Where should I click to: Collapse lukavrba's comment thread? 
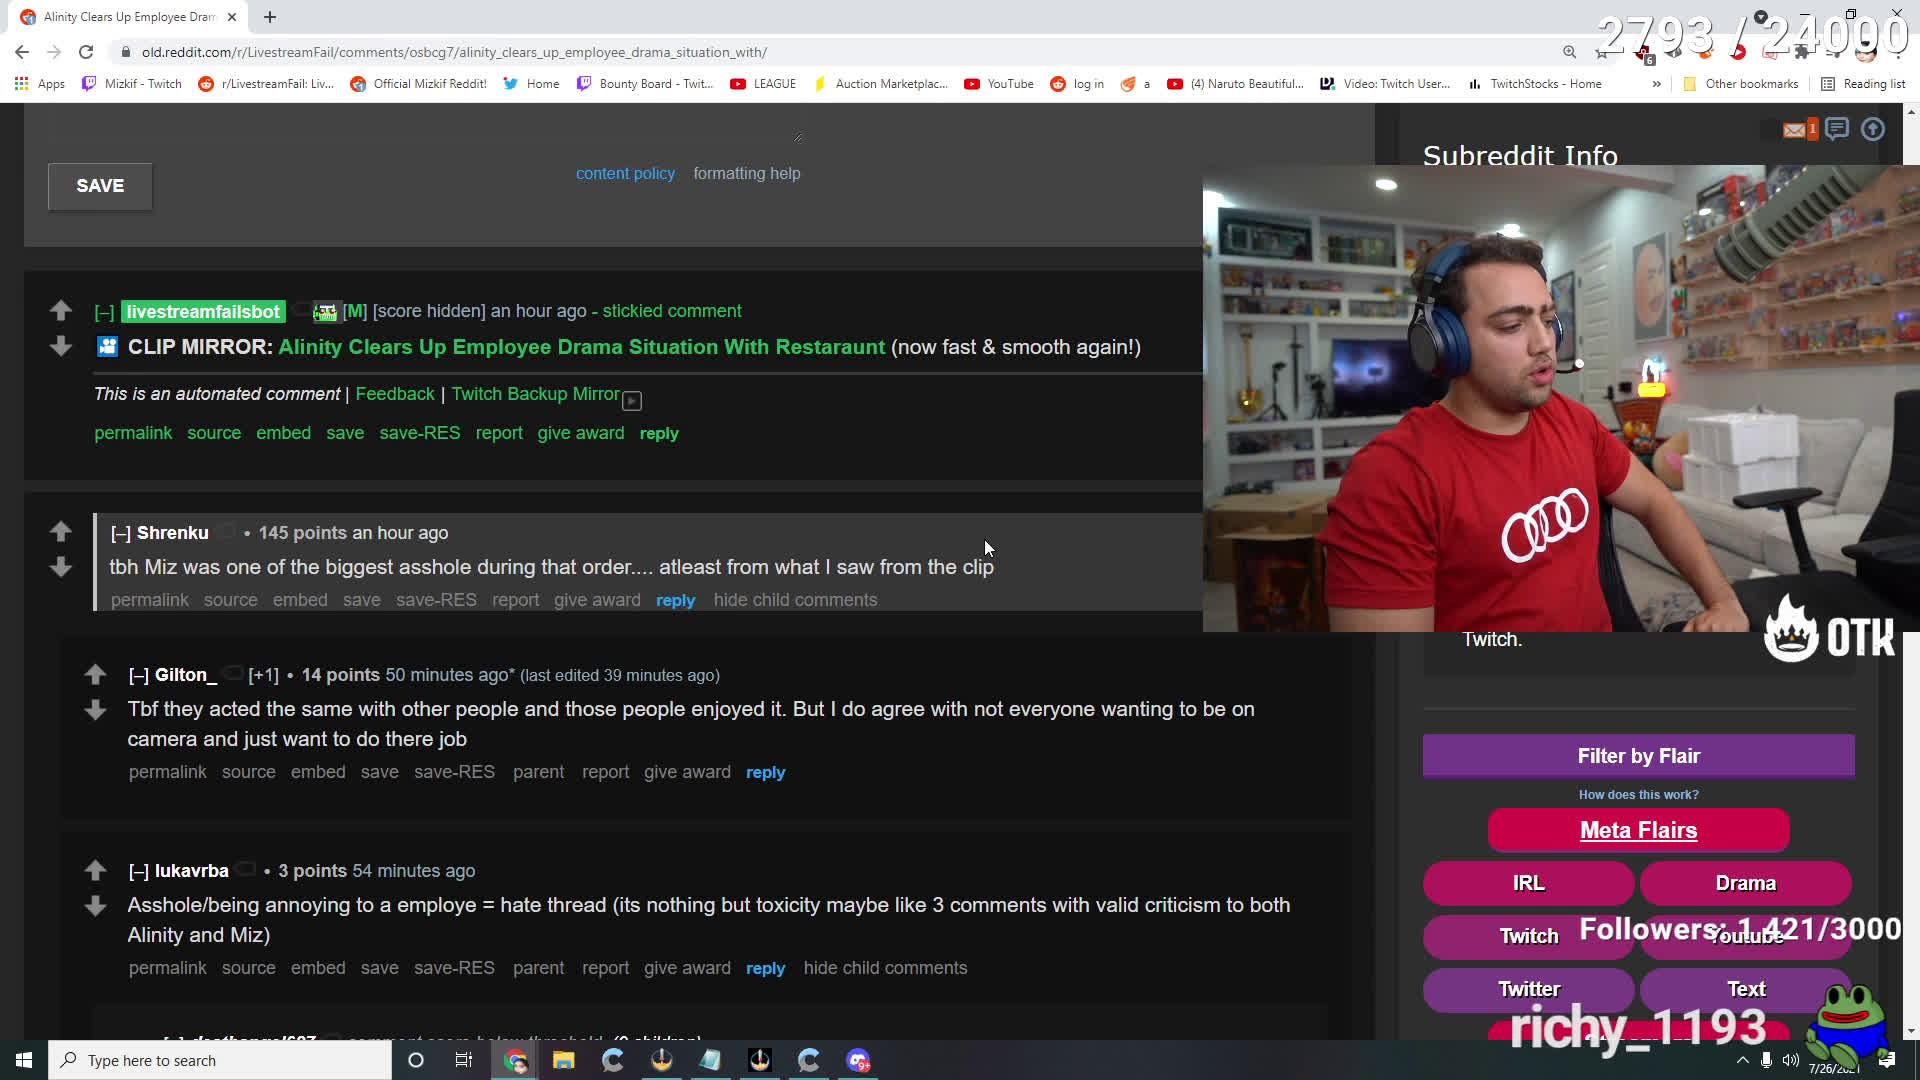[x=139, y=872]
